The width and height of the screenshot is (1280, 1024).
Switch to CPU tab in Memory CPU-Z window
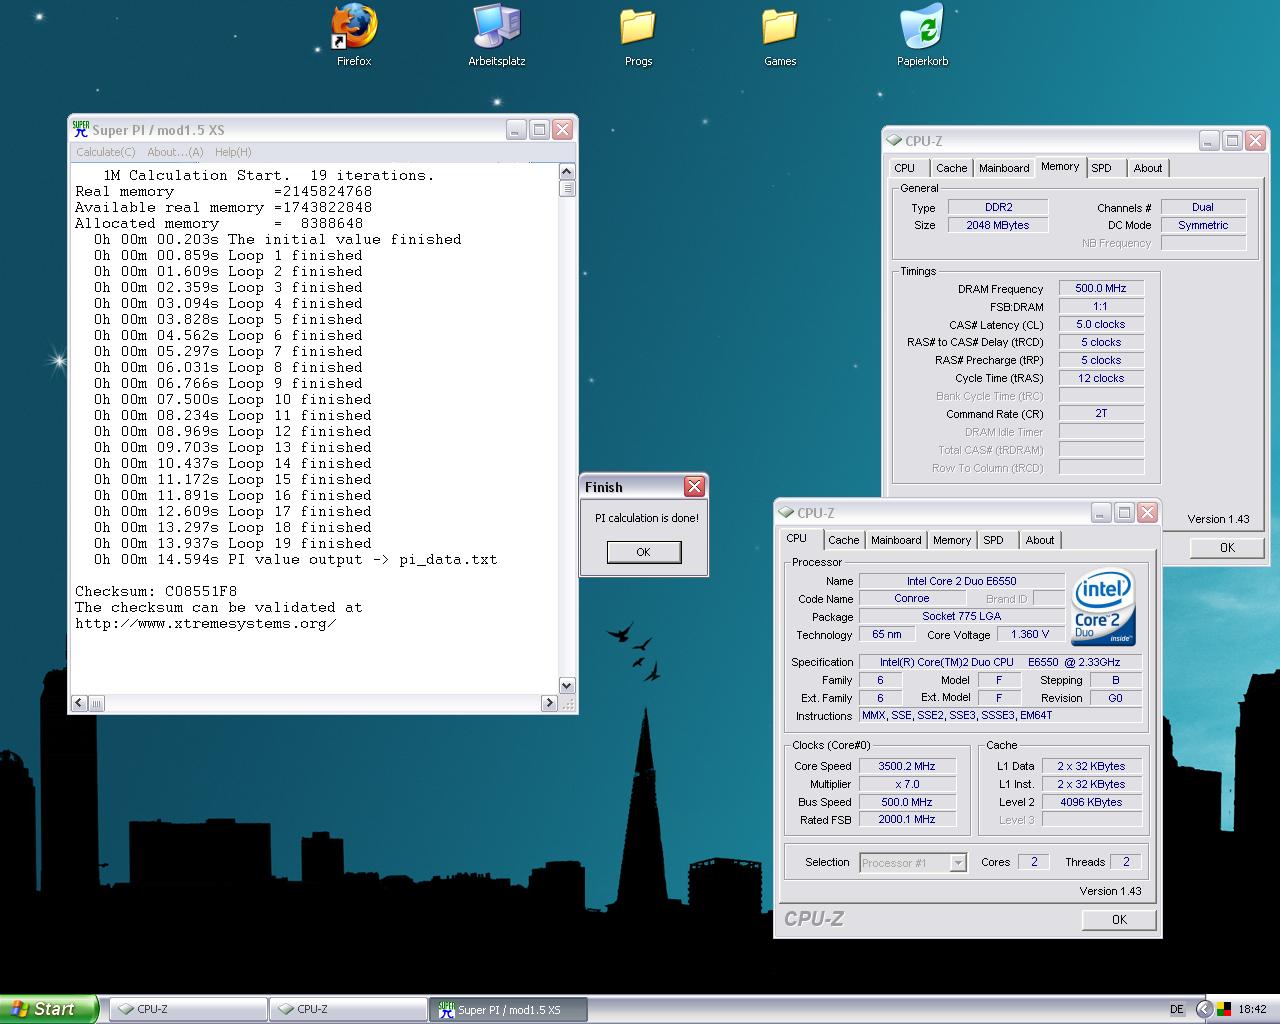pyautogui.click(x=905, y=168)
